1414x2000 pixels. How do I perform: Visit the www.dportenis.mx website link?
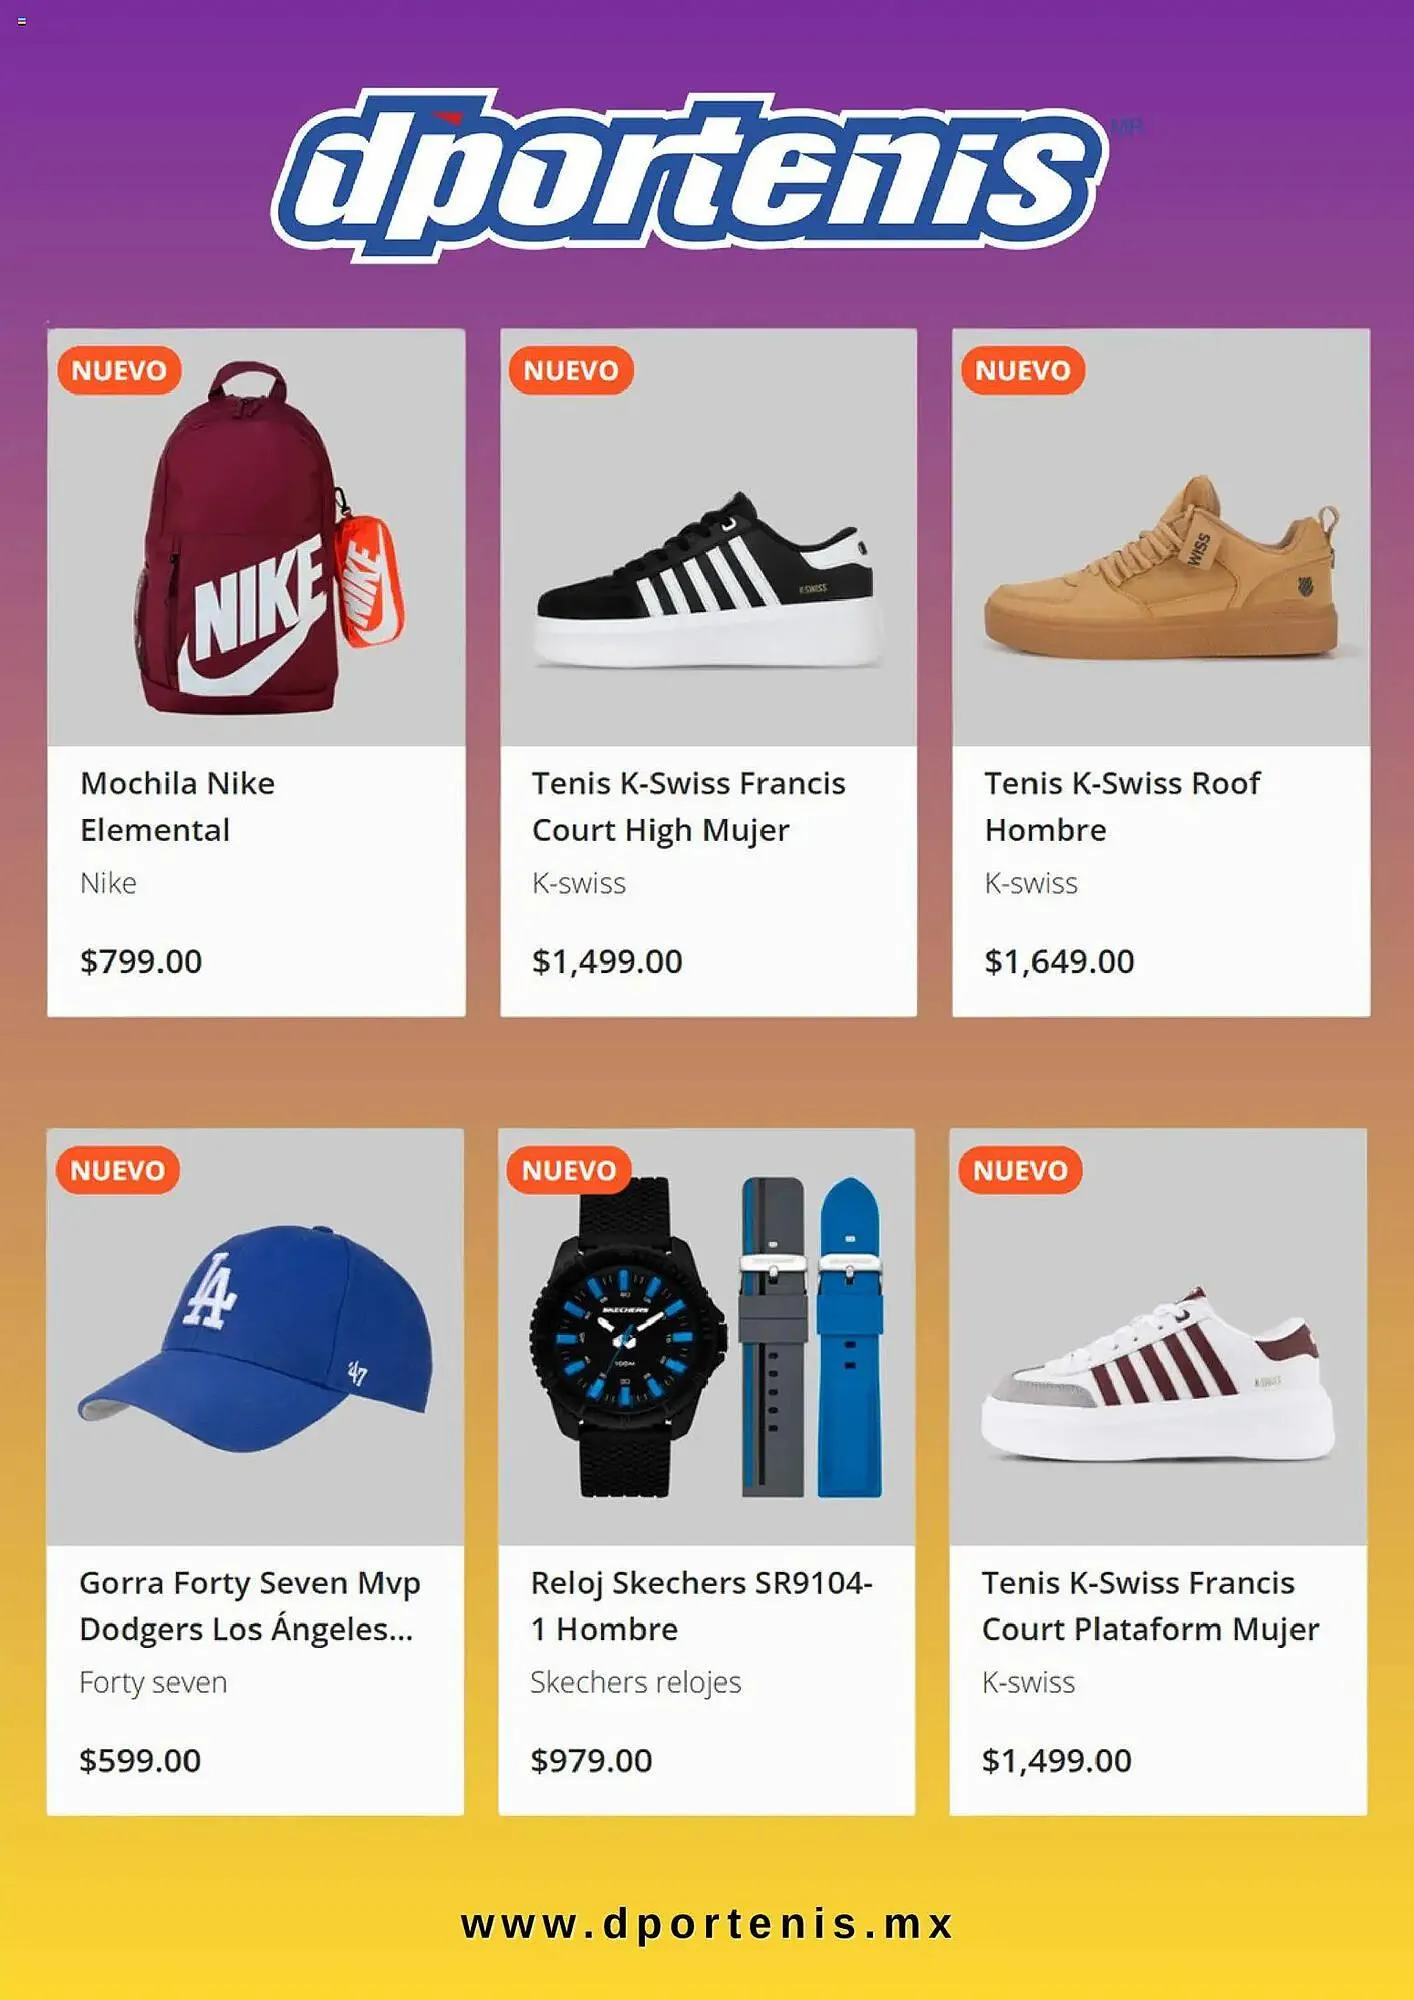(x=706, y=1924)
